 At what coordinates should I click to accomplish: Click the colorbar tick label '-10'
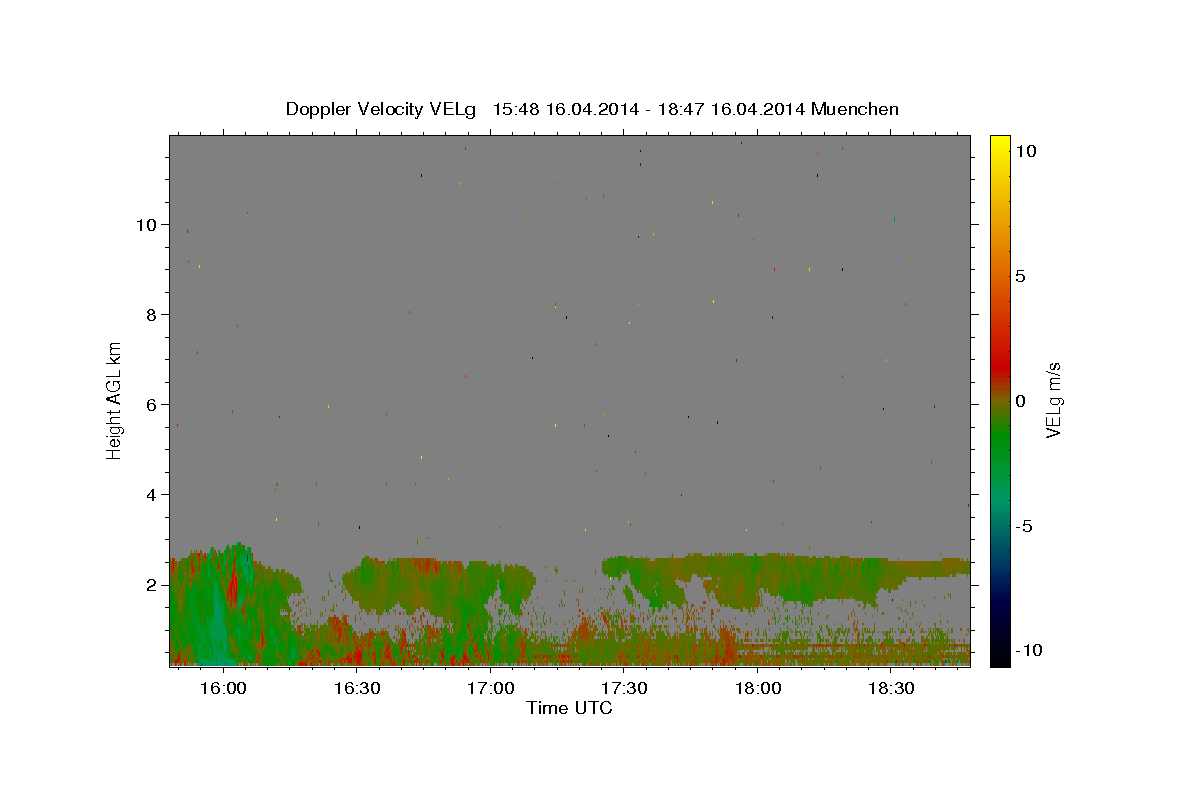pyautogui.click(x=1027, y=650)
